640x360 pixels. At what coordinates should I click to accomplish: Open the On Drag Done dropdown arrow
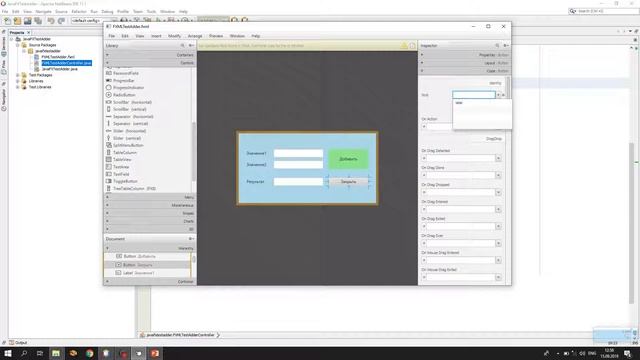pos(498,175)
